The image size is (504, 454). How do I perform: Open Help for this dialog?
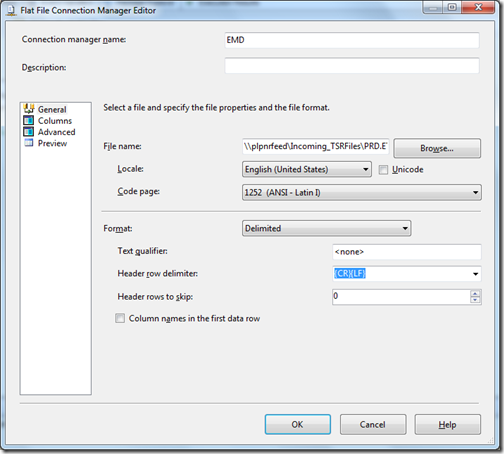point(448,424)
